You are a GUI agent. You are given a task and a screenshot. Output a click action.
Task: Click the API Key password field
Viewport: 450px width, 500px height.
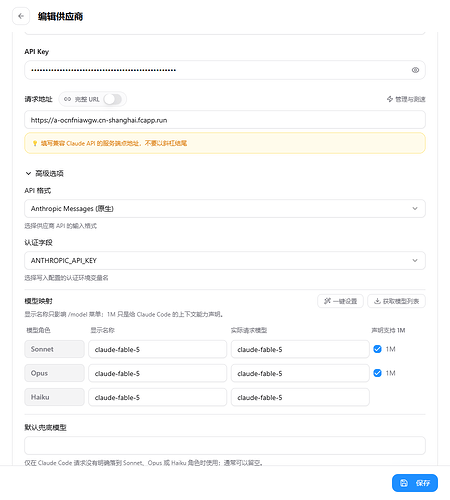pyautogui.click(x=225, y=70)
